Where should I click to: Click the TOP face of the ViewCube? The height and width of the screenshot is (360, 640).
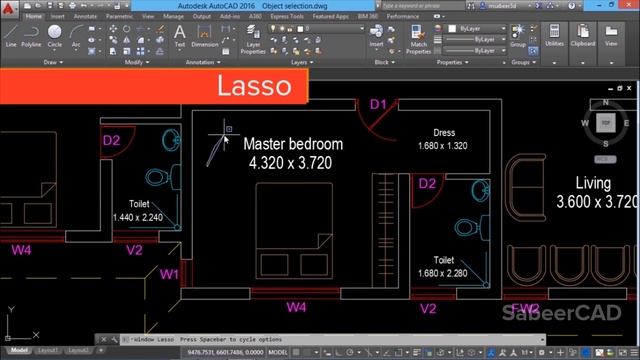[606, 123]
